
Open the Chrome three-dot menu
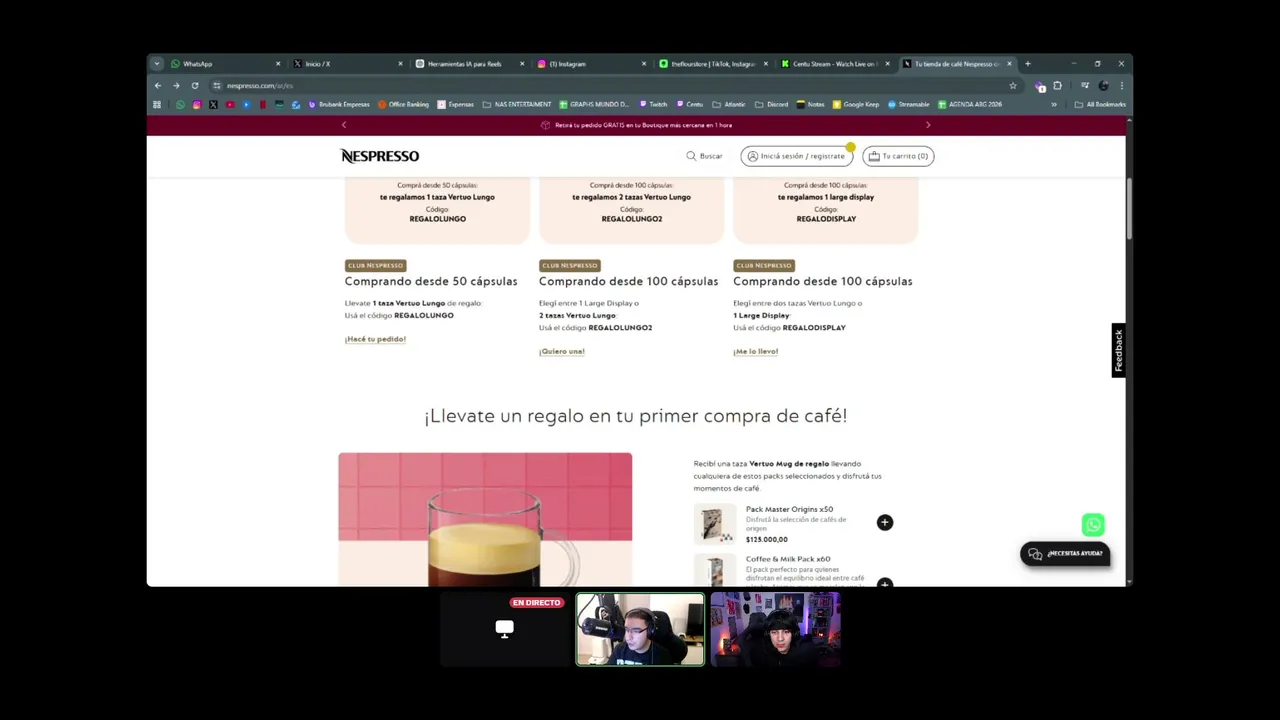pyautogui.click(x=1121, y=86)
